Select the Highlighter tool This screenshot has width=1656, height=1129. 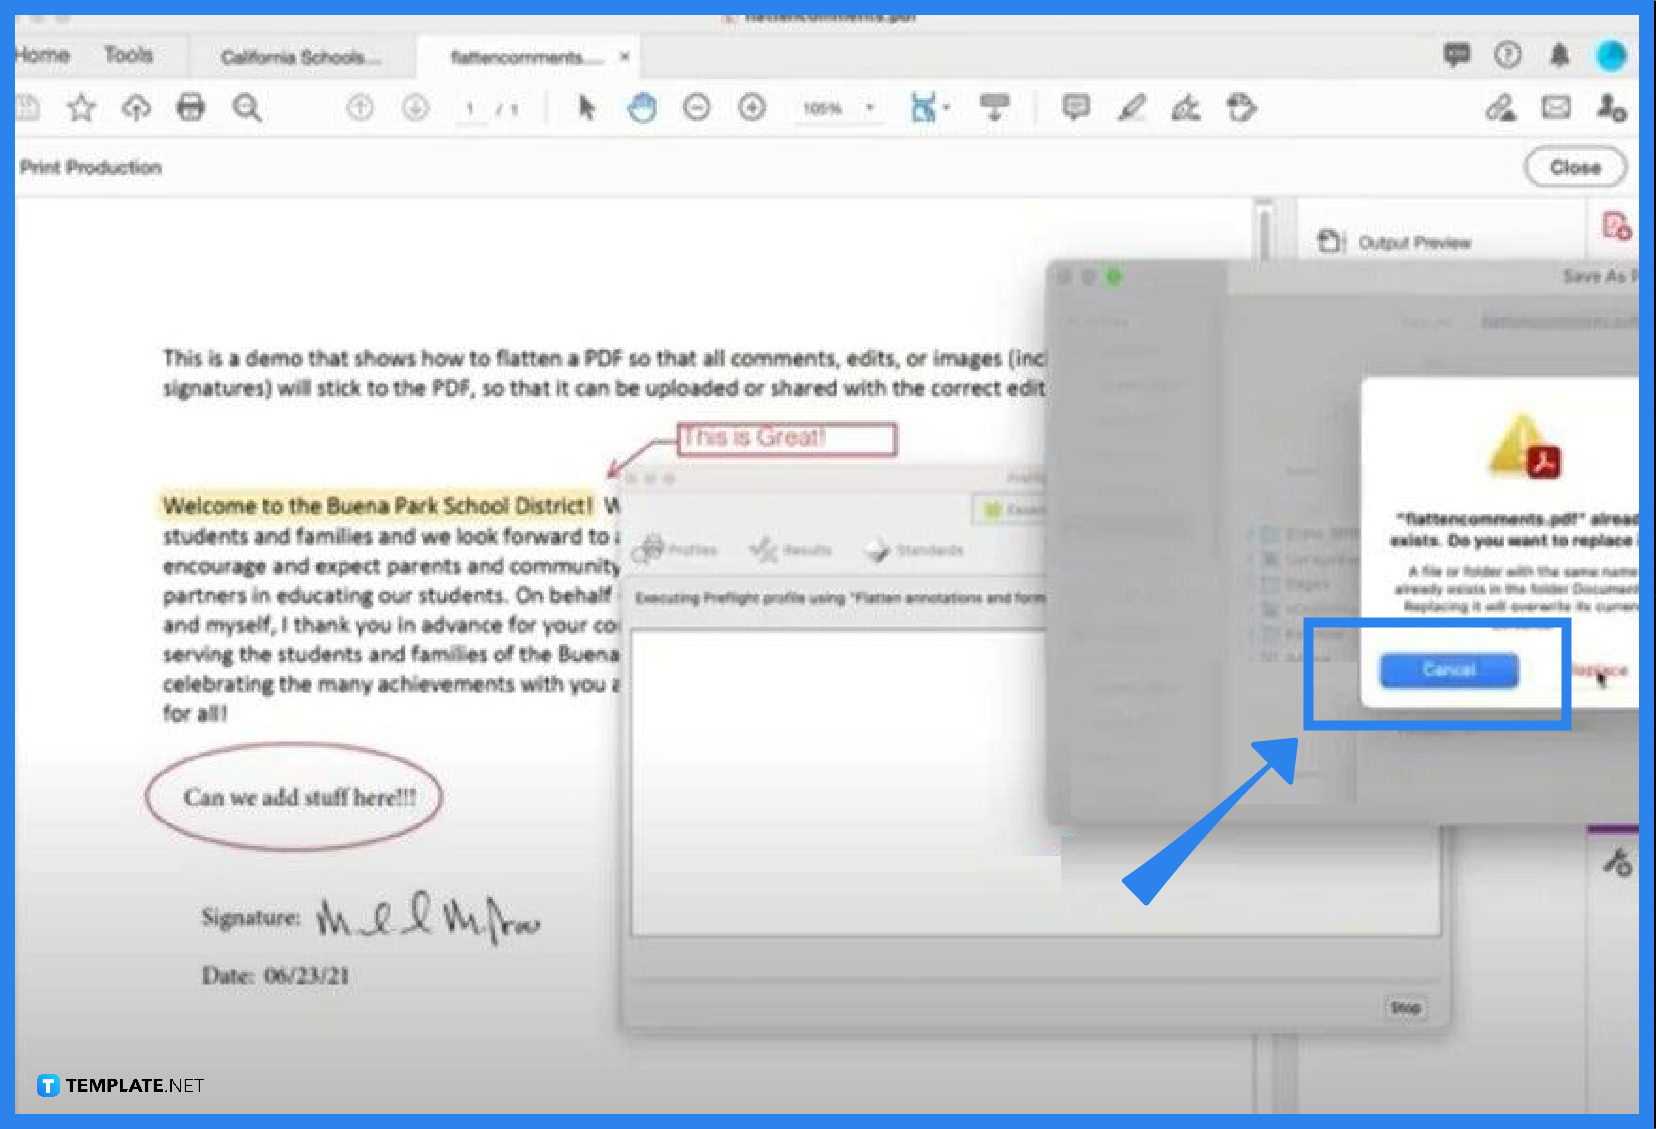(1131, 107)
